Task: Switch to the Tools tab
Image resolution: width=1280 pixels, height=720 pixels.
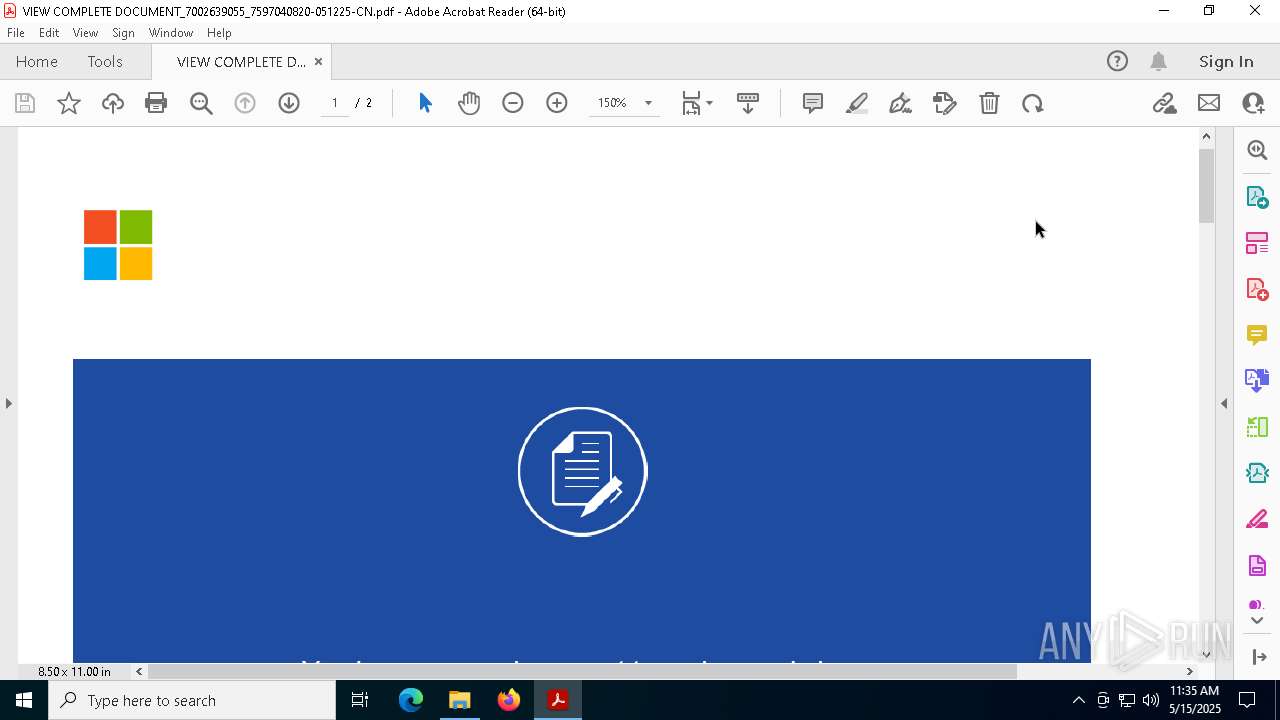Action: click(x=105, y=61)
